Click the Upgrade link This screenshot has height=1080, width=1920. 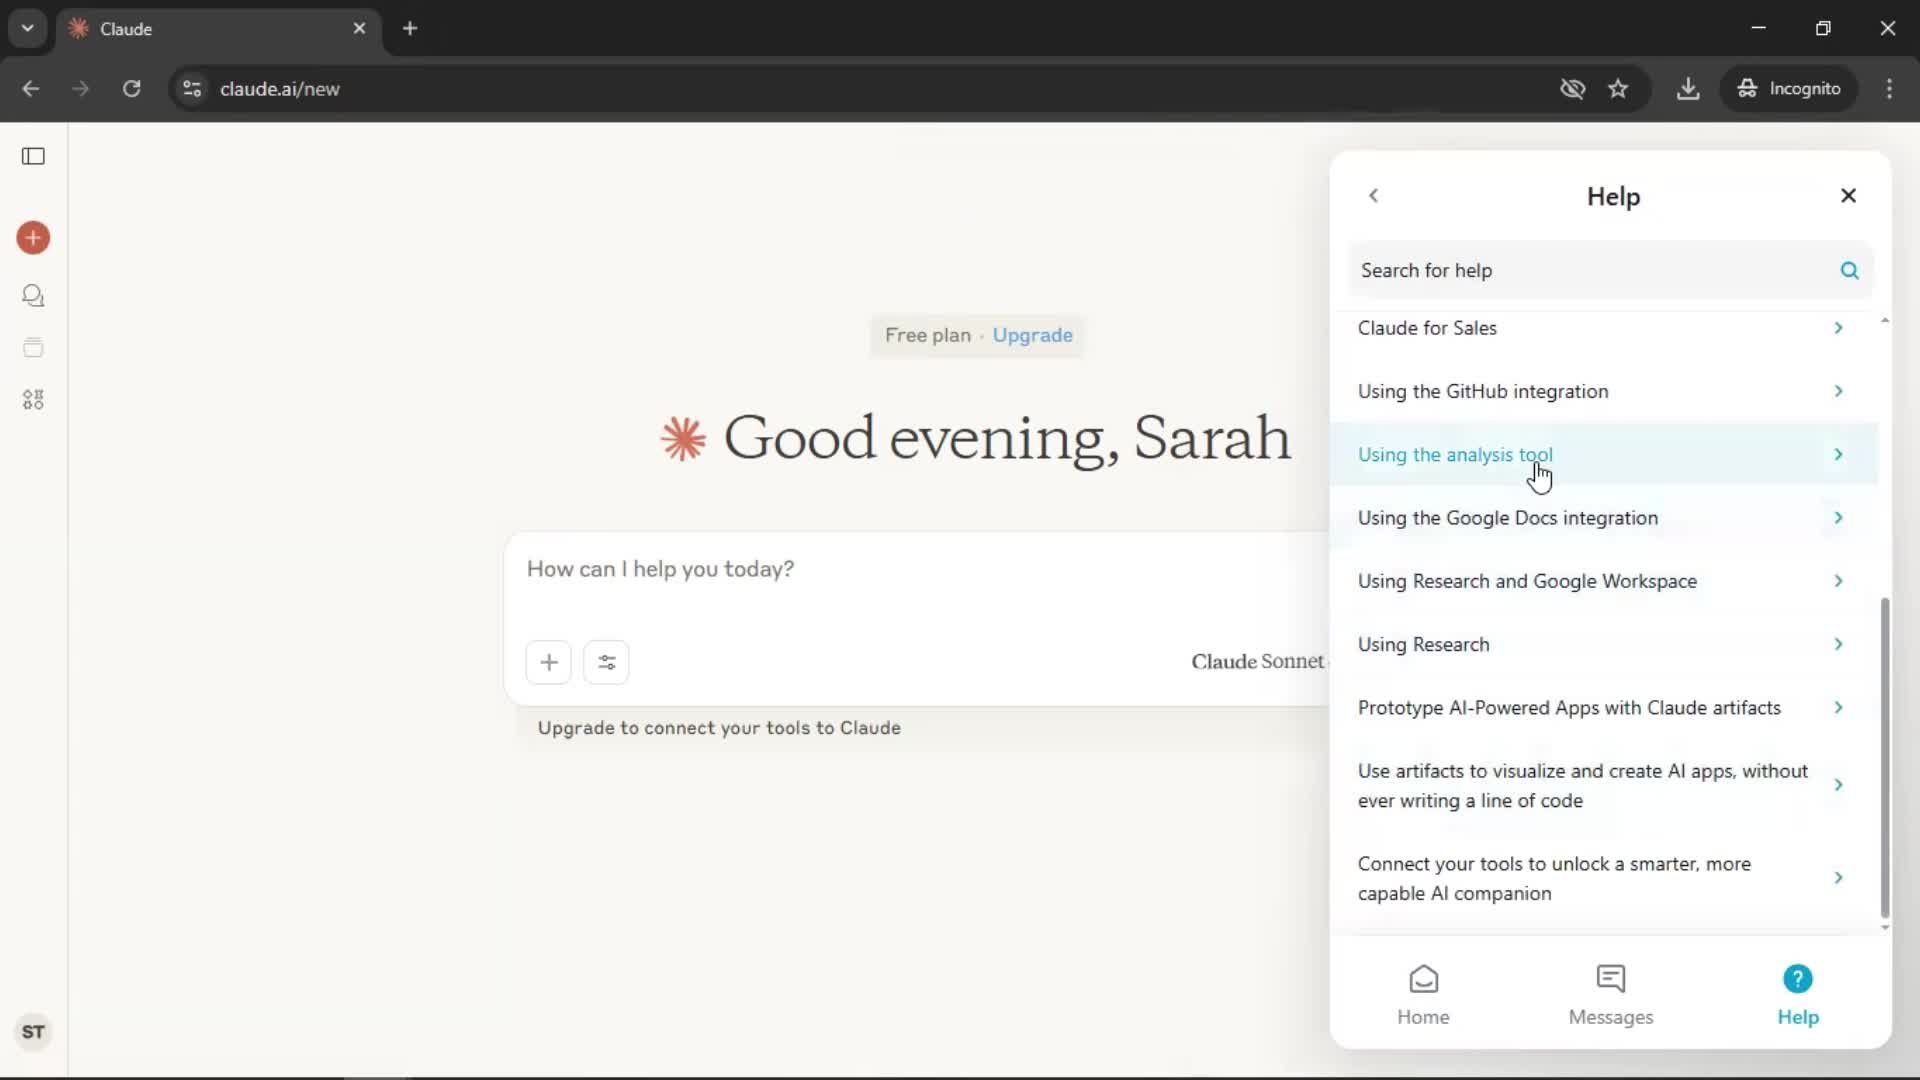[x=1032, y=335]
